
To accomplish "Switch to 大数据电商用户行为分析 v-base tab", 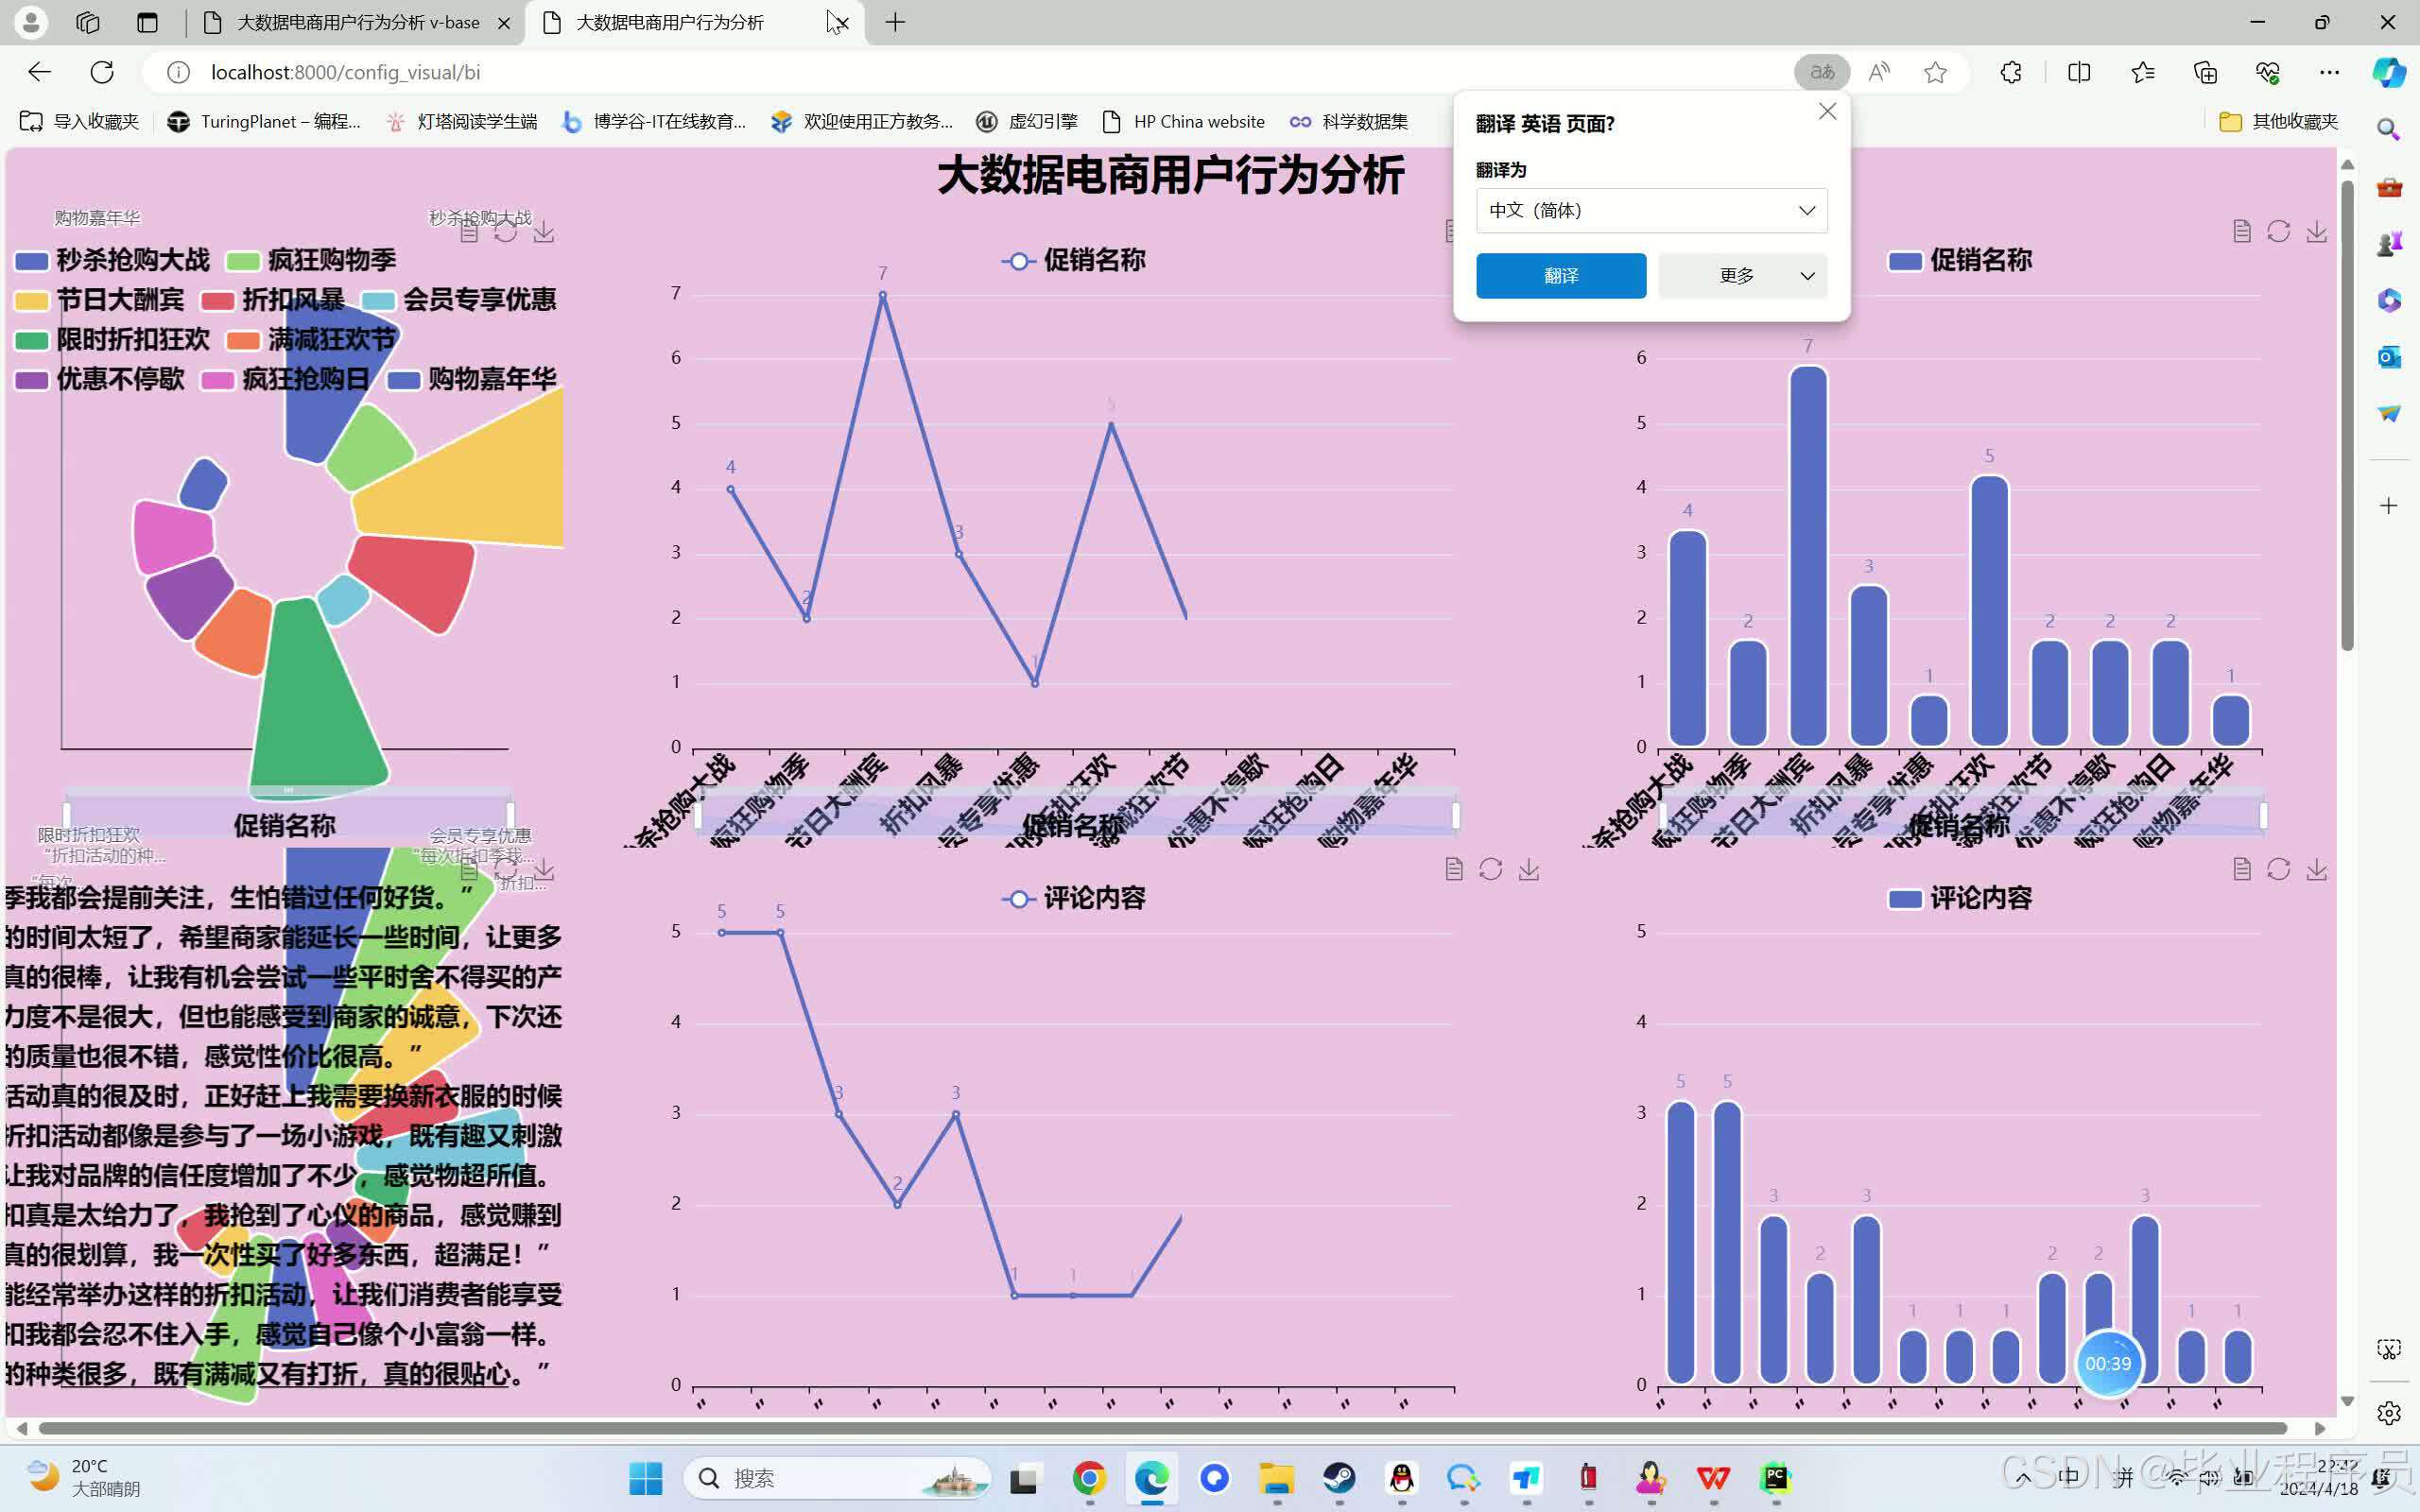I will point(357,22).
